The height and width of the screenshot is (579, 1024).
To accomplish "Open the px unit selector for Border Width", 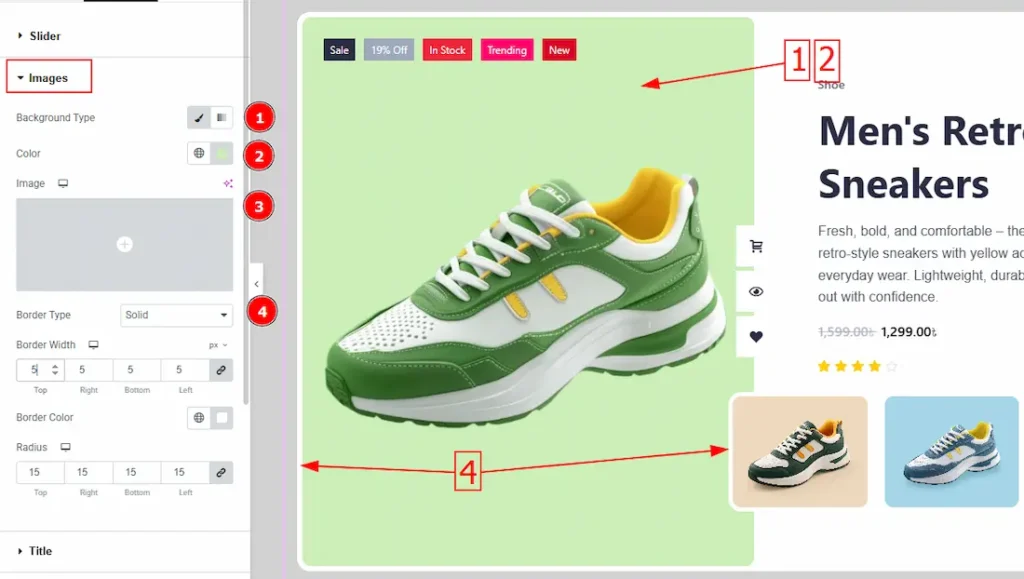I will click(x=217, y=345).
